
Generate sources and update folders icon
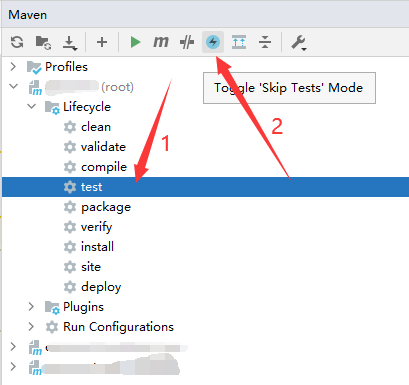(x=43, y=42)
